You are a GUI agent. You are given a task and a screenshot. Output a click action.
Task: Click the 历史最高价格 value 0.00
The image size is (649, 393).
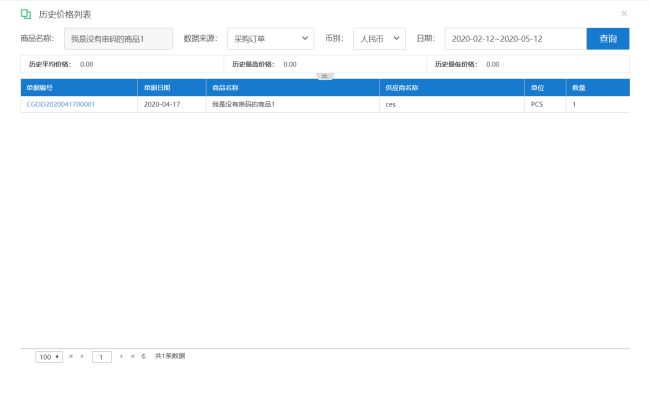290,64
